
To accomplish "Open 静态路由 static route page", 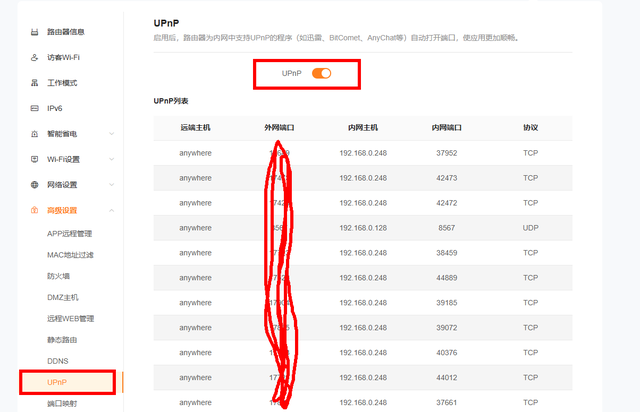I will pyautogui.click(x=62, y=340).
